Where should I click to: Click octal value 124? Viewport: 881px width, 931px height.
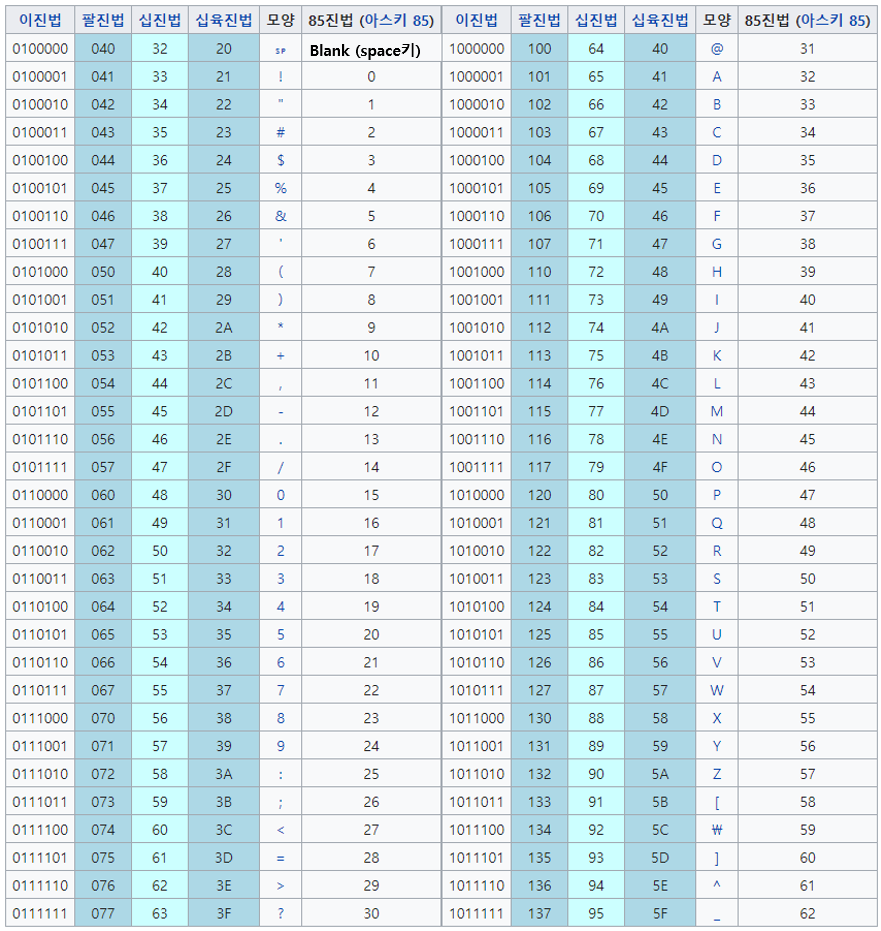539,607
